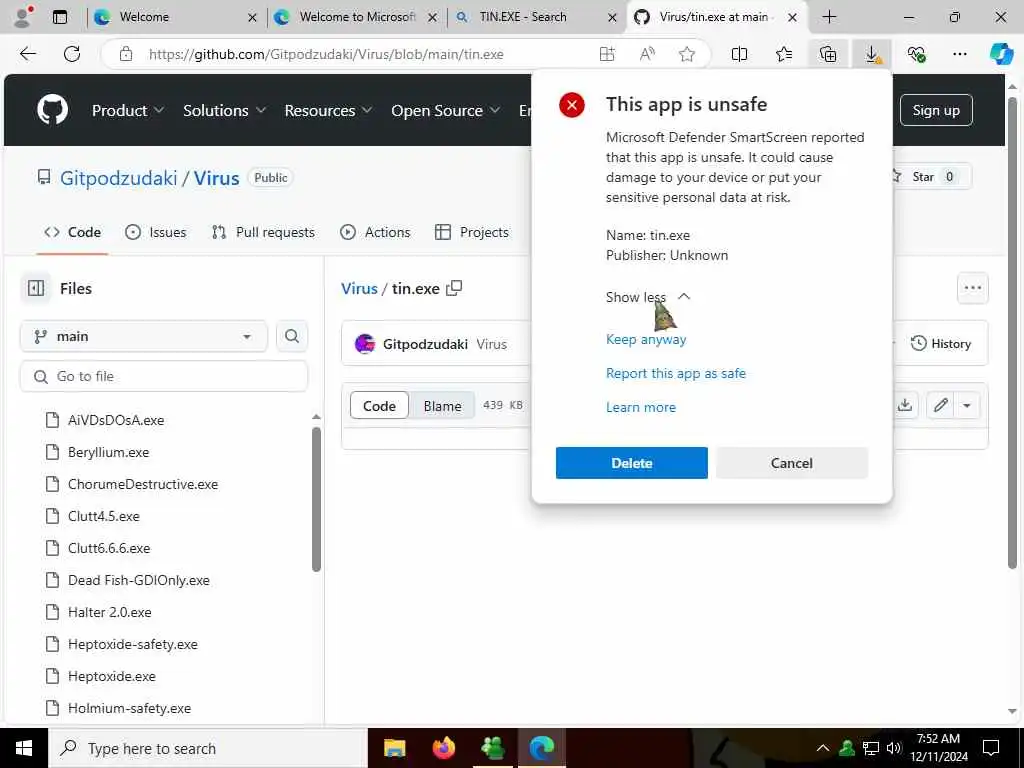Screen dimensions: 1024x768
Task: Switch to Welcome tab
Action: point(174,17)
